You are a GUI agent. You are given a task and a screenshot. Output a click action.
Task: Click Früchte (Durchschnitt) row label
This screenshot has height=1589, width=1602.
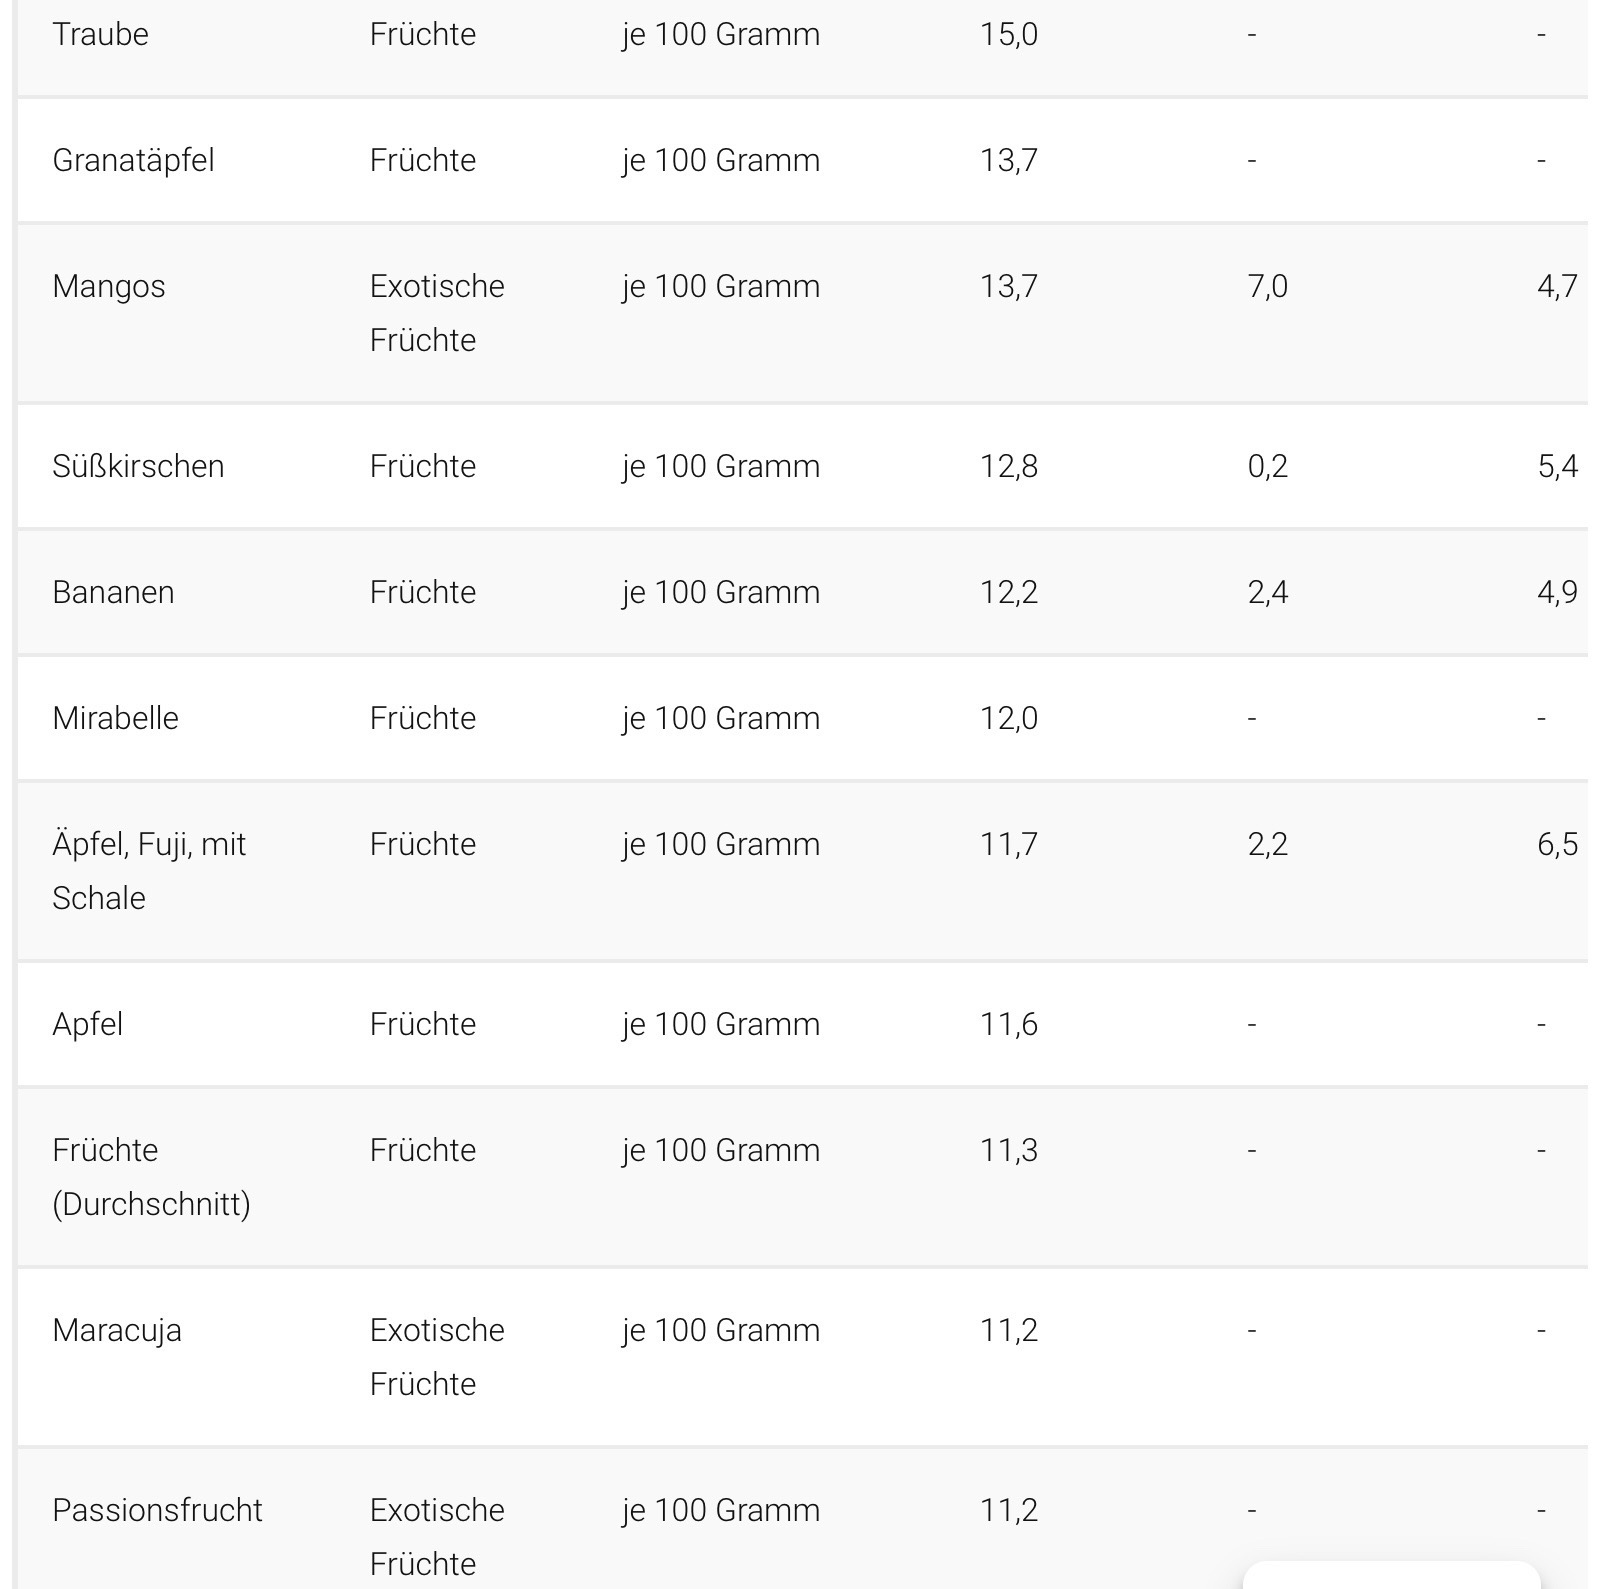click(151, 1177)
